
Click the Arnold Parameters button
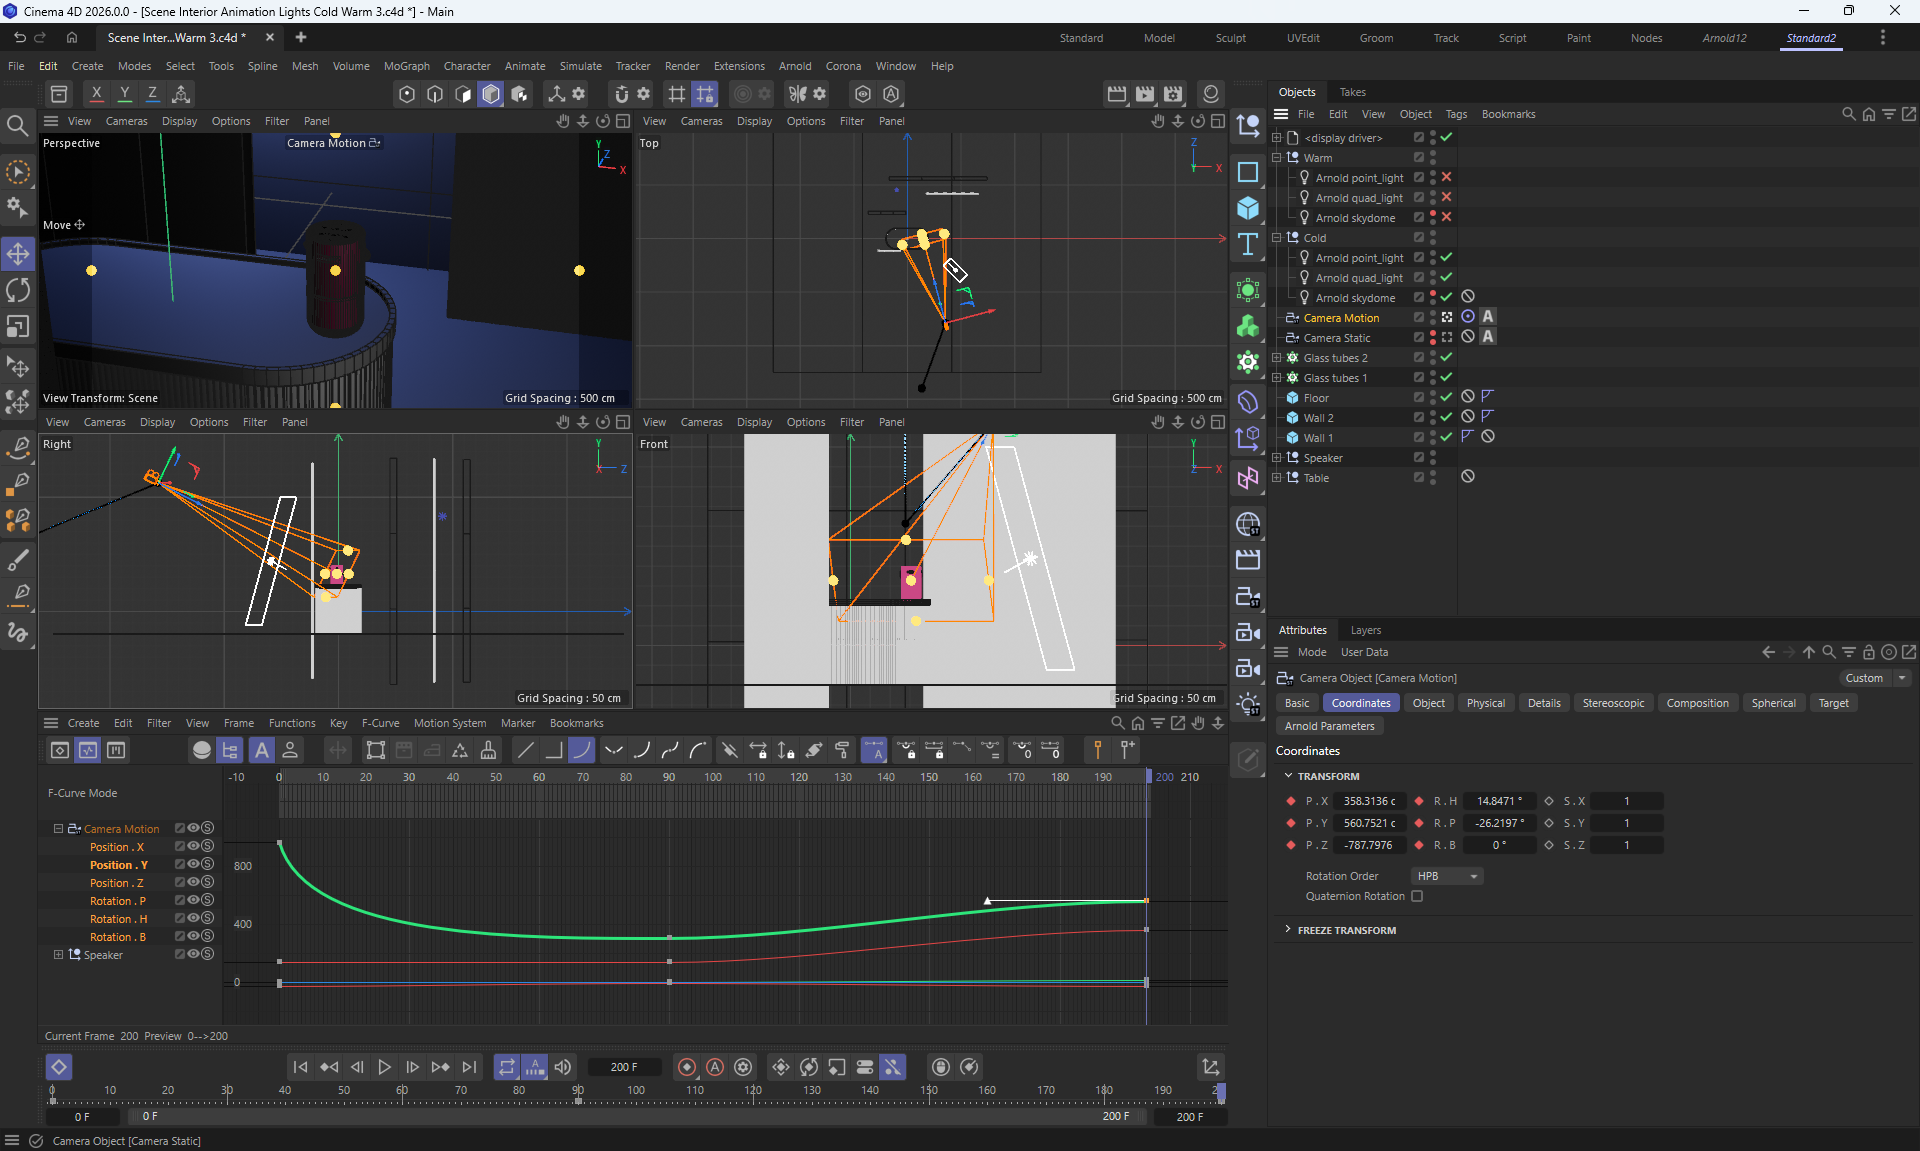1329,726
